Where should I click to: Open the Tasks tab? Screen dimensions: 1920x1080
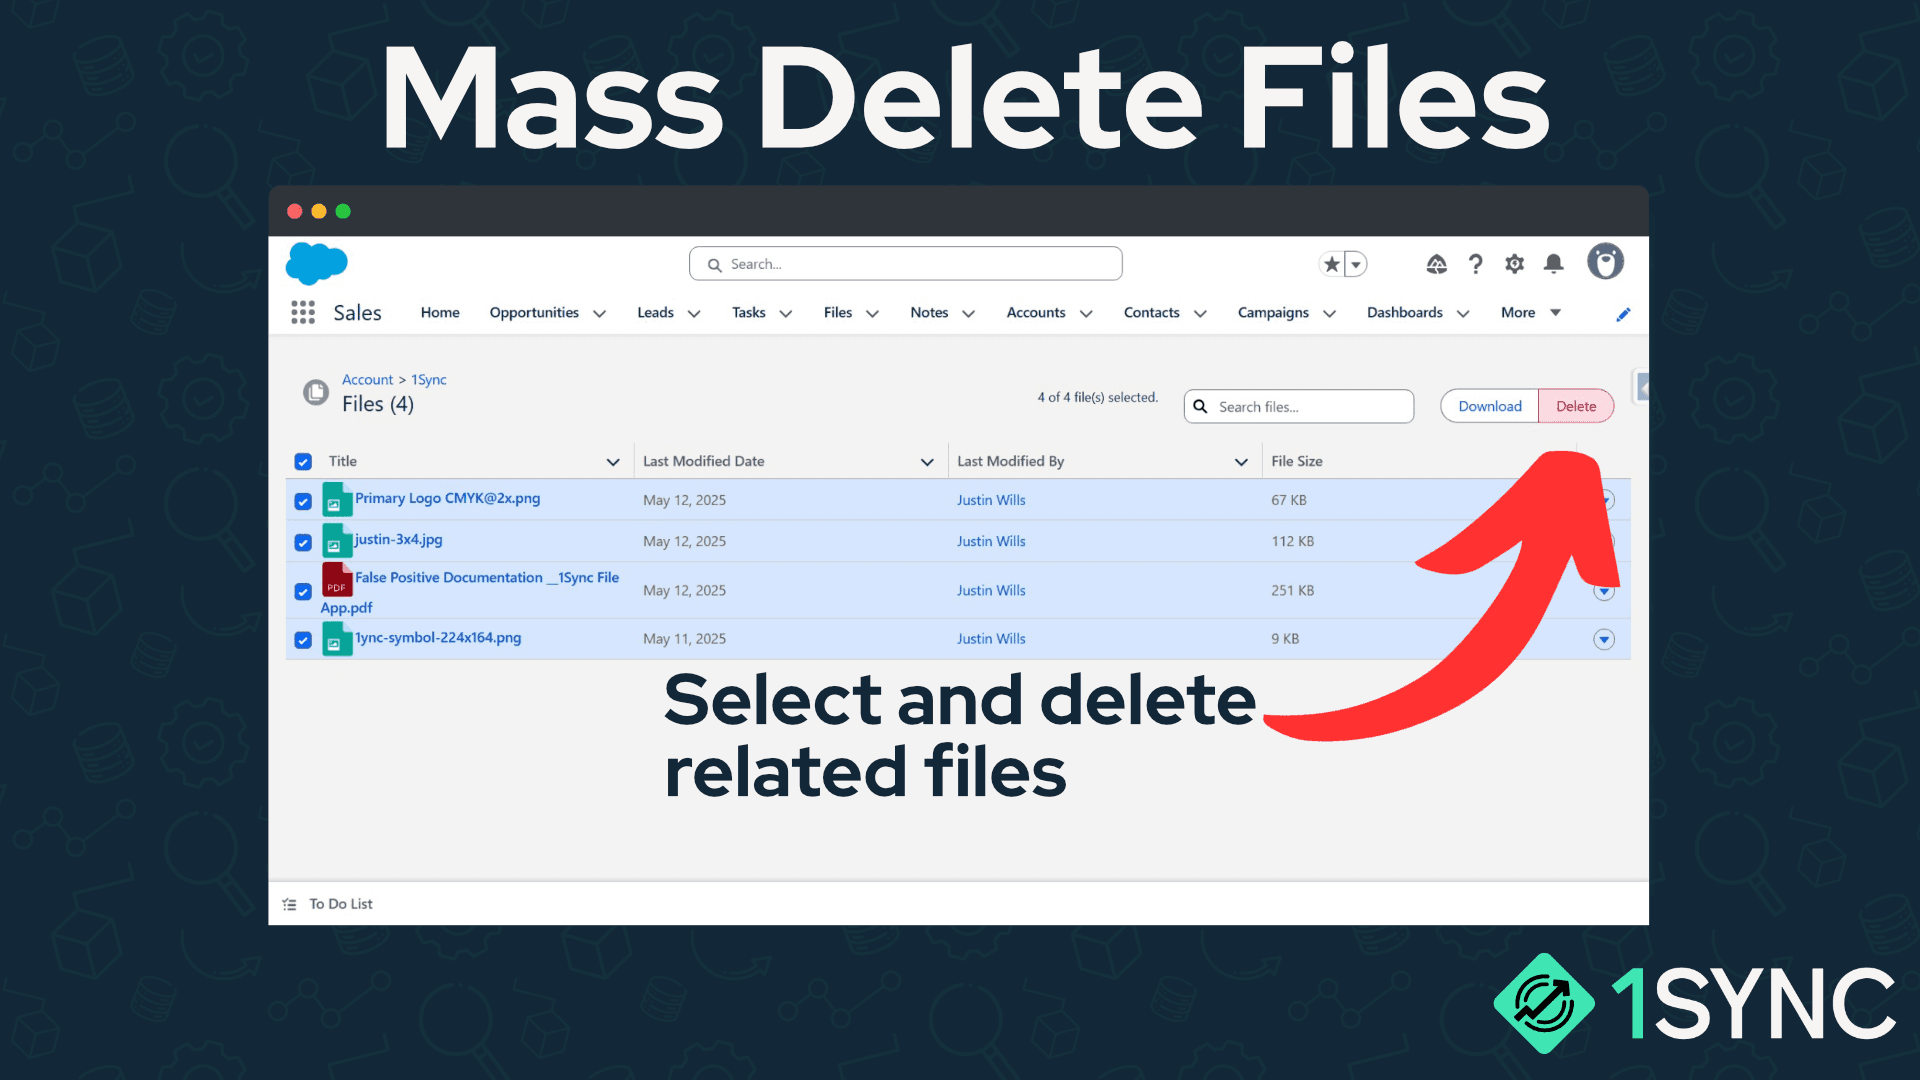[748, 313]
